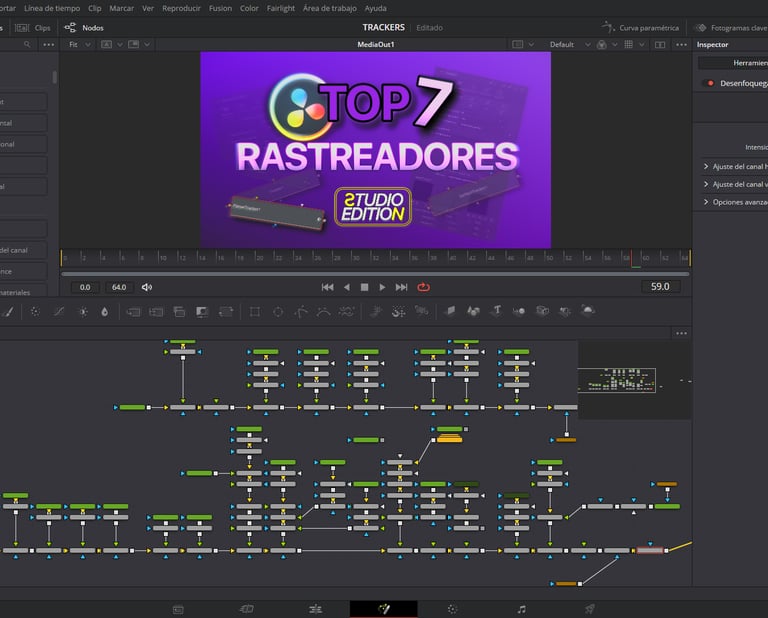Click the render range bar below ruler
Image resolution: width=768 pixels, height=618 pixels.
click(375, 274)
